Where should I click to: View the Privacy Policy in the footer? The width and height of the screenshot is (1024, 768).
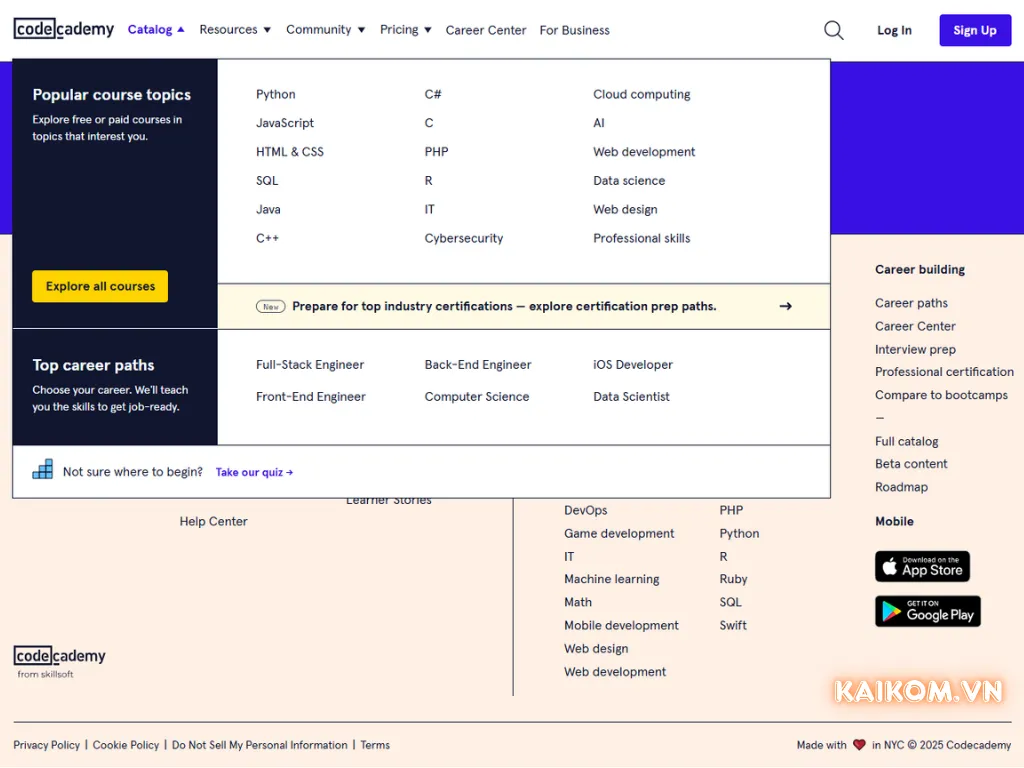(46, 744)
